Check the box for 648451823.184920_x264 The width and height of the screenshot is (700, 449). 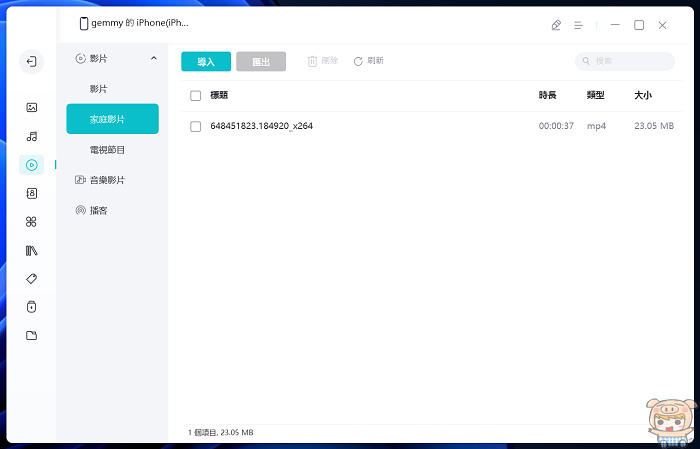[196, 127]
